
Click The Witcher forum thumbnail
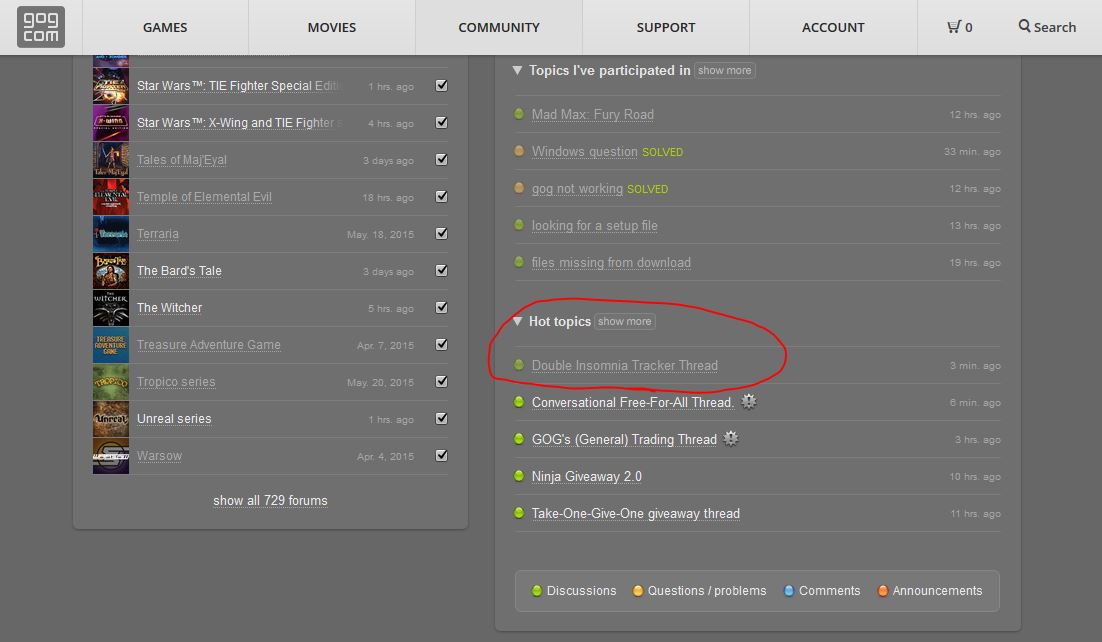(x=111, y=308)
